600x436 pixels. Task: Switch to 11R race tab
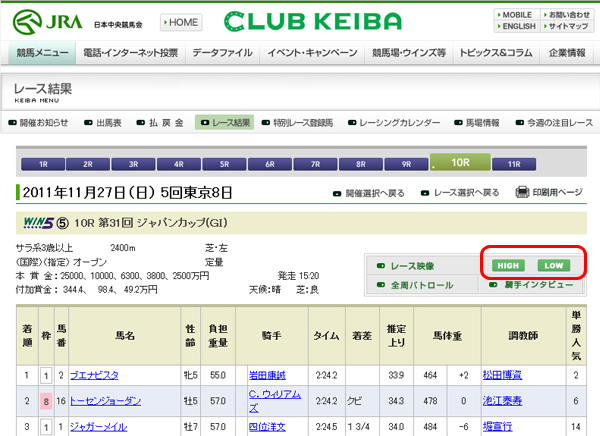click(x=514, y=164)
